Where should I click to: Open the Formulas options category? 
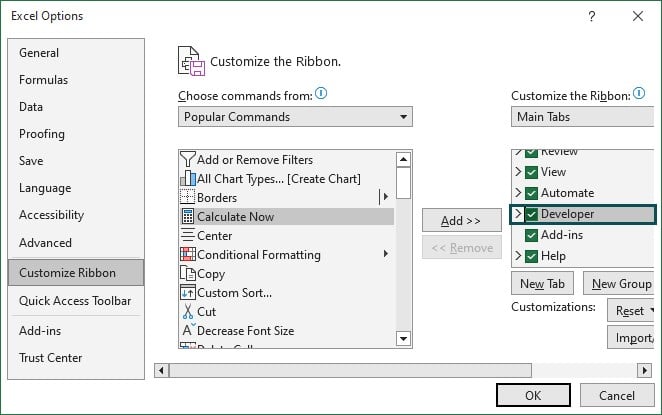tap(76, 80)
